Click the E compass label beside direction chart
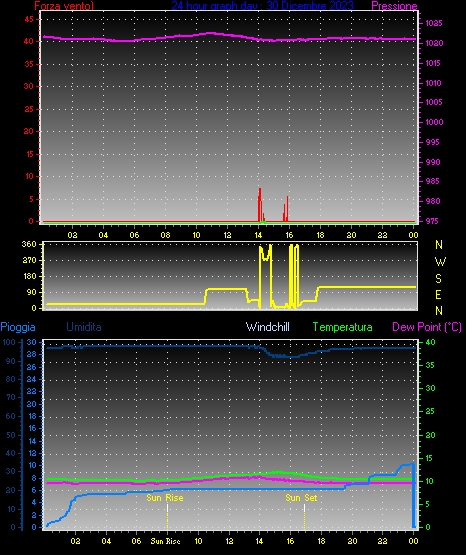466x555 pixels. (x=438, y=294)
